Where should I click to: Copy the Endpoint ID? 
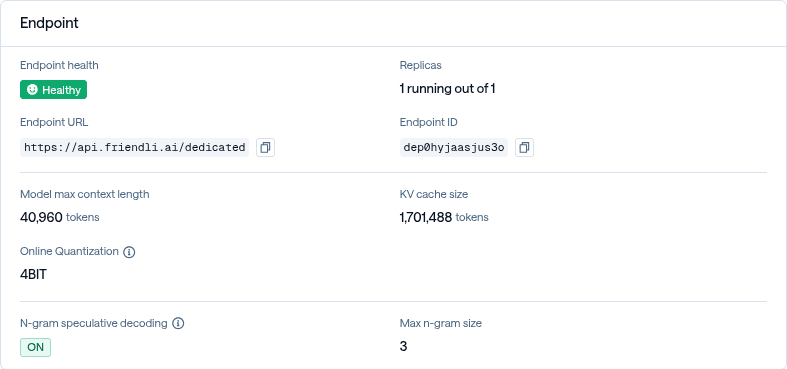point(524,148)
